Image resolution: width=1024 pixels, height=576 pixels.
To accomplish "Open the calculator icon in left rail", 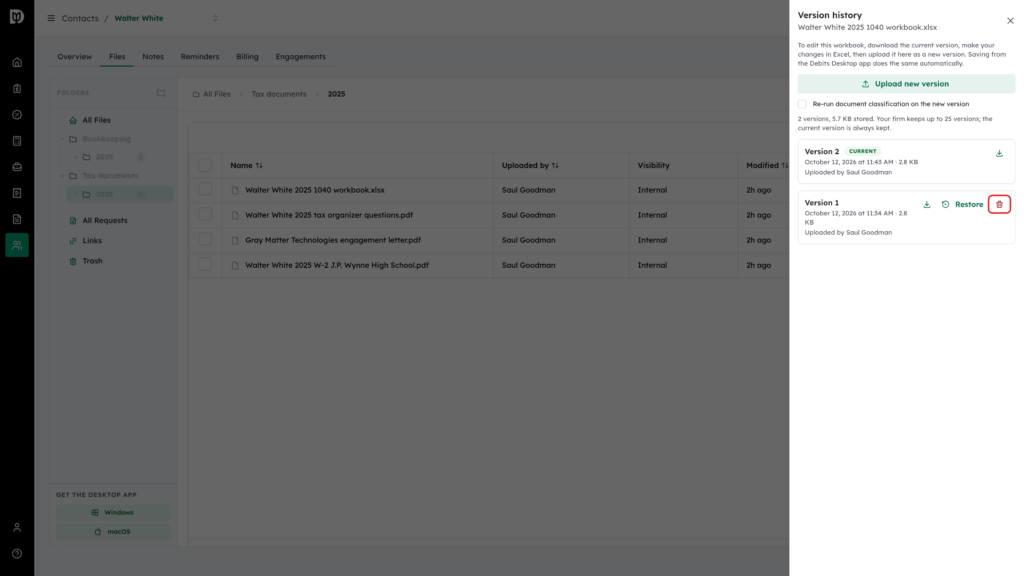I will pyautogui.click(x=17, y=141).
